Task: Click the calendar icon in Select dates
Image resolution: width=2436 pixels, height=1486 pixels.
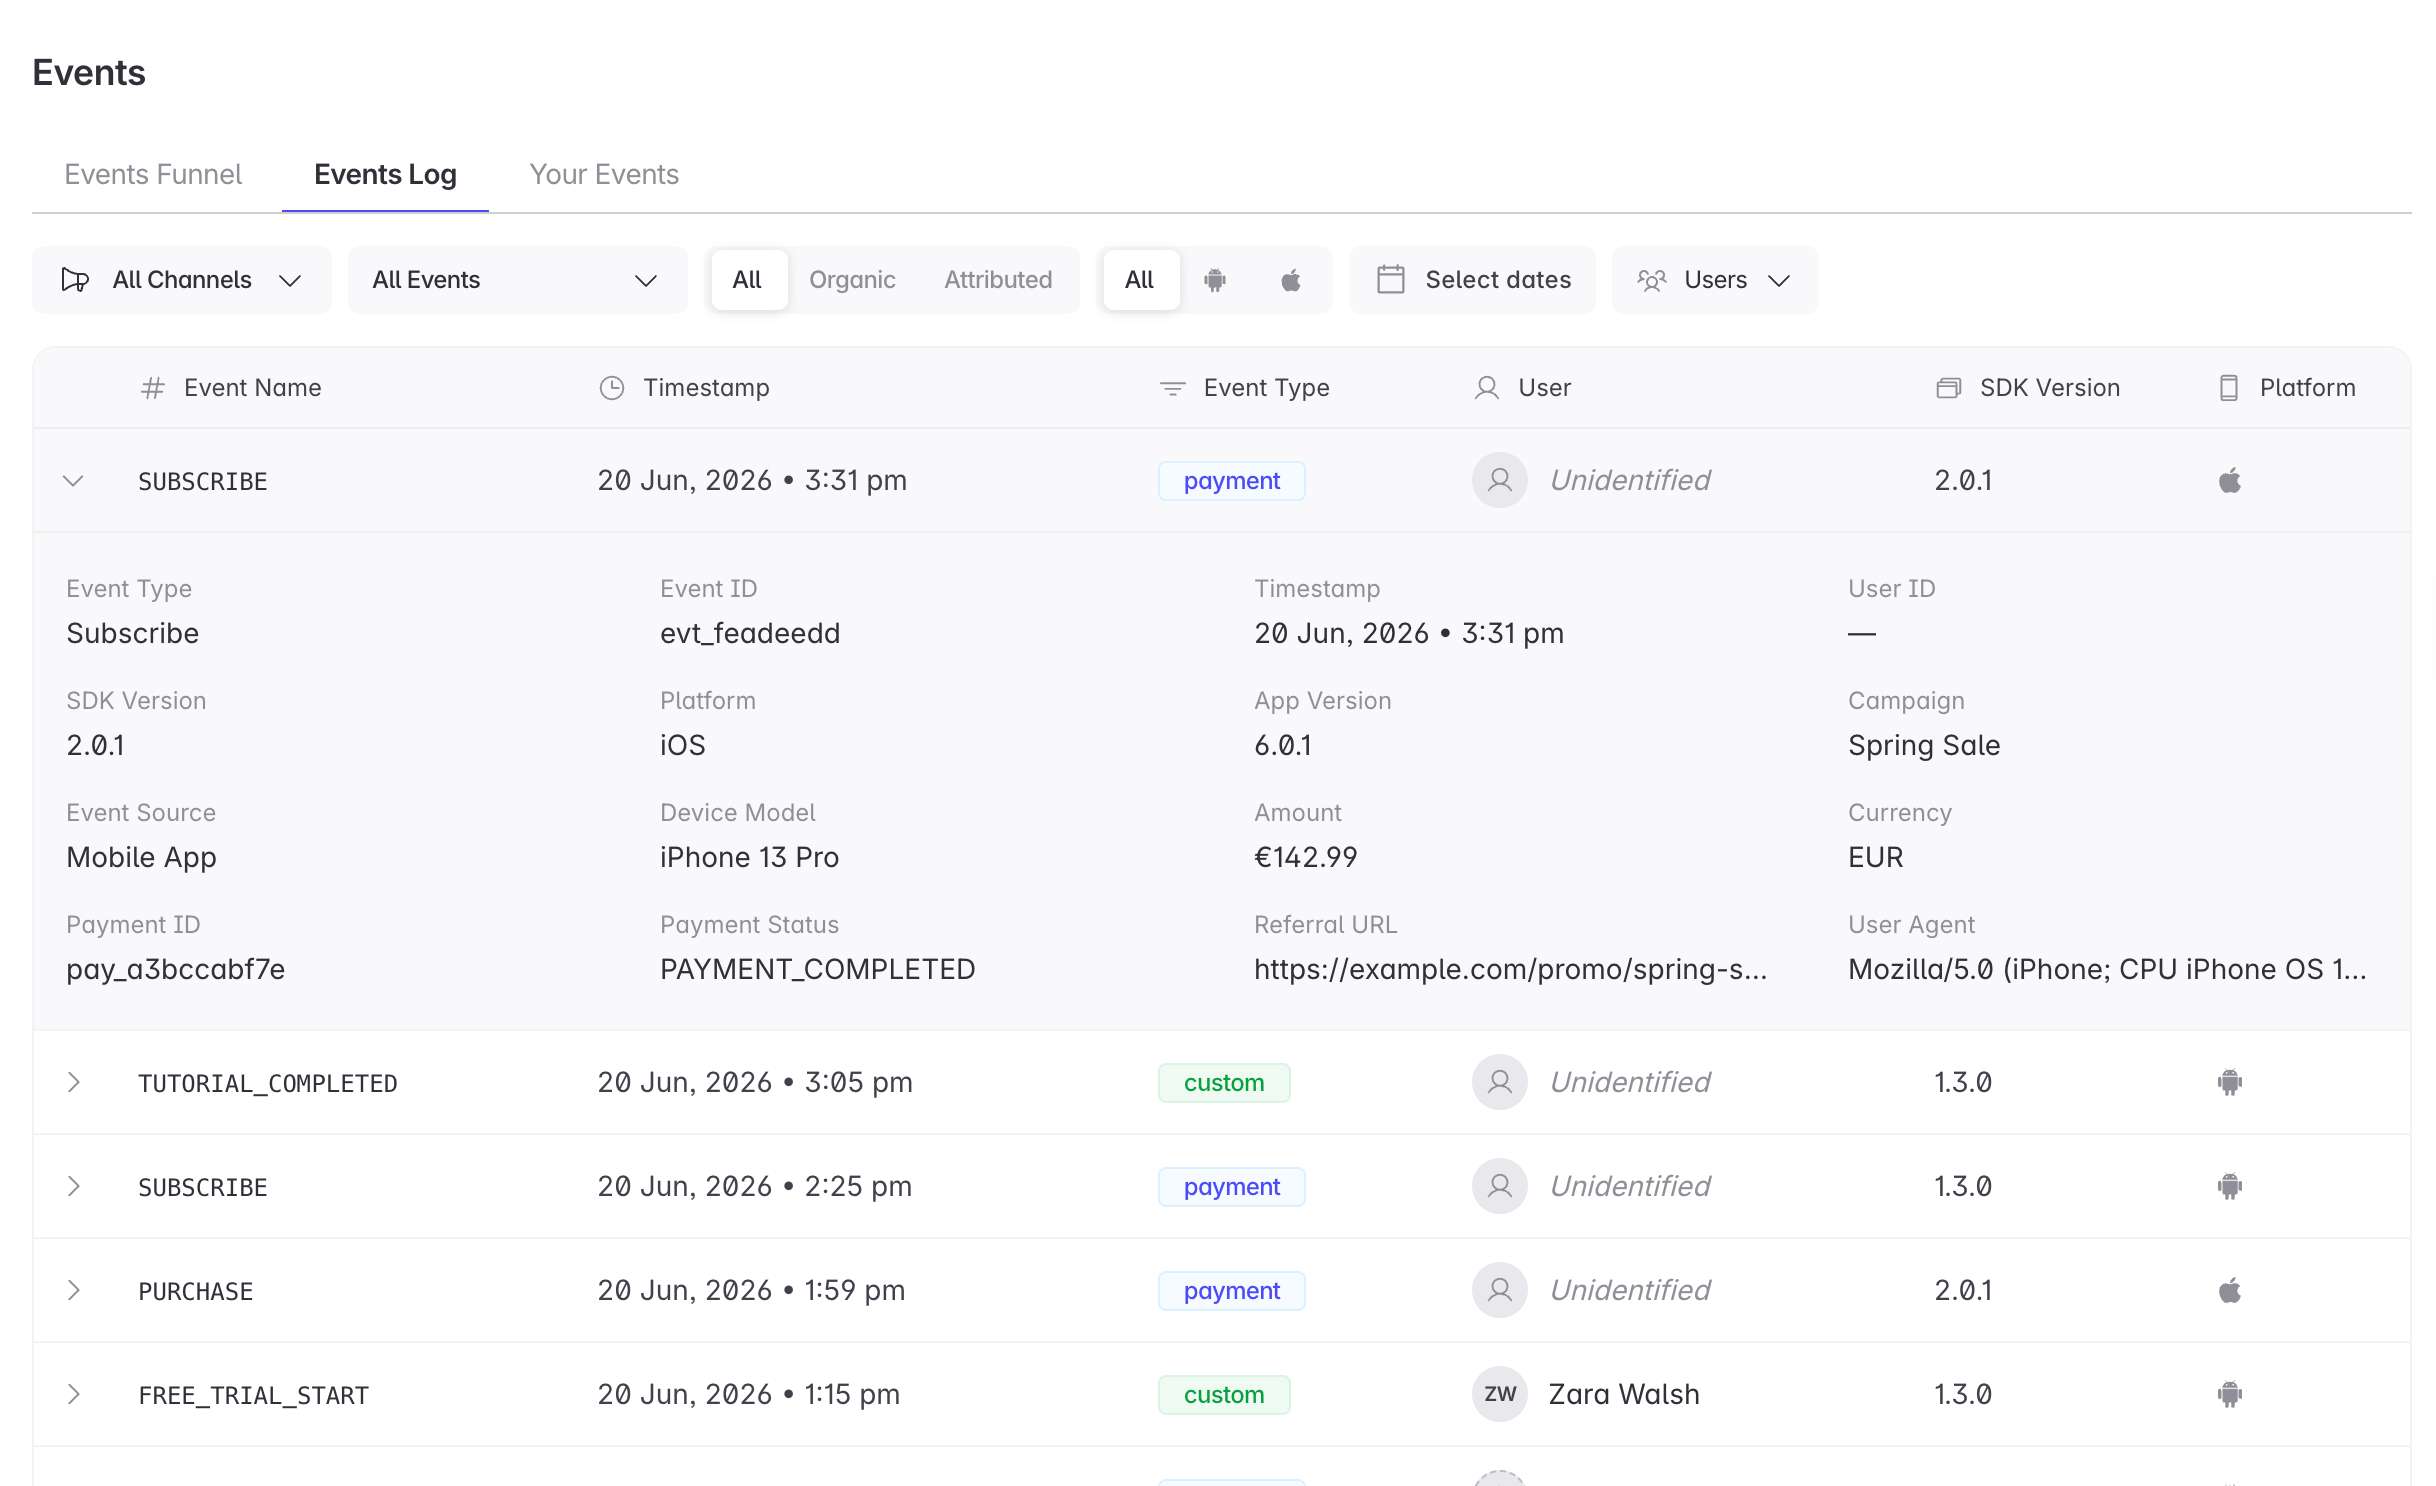Action: coord(1391,280)
